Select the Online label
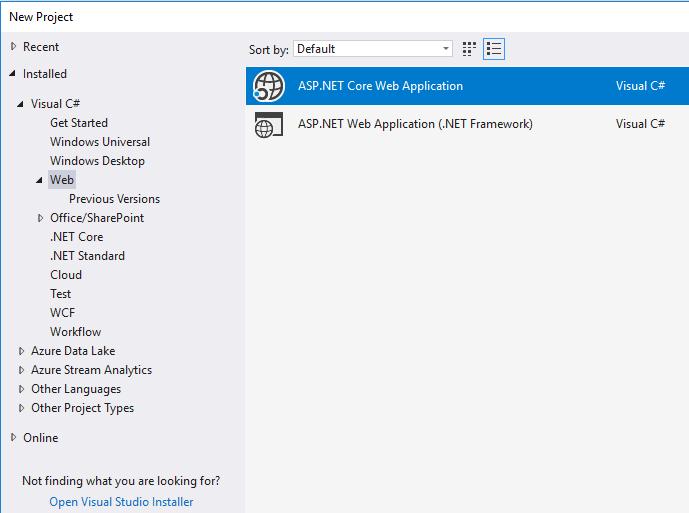The height and width of the screenshot is (513, 689). pos(40,438)
